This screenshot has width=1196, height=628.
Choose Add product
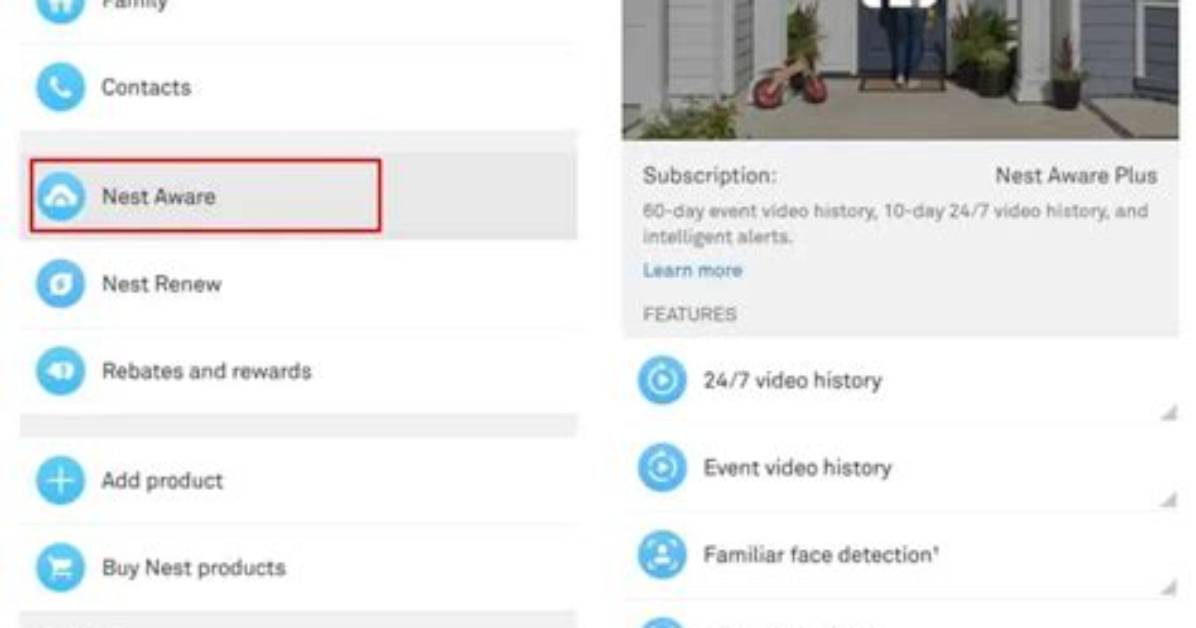[x=298, y=480]
